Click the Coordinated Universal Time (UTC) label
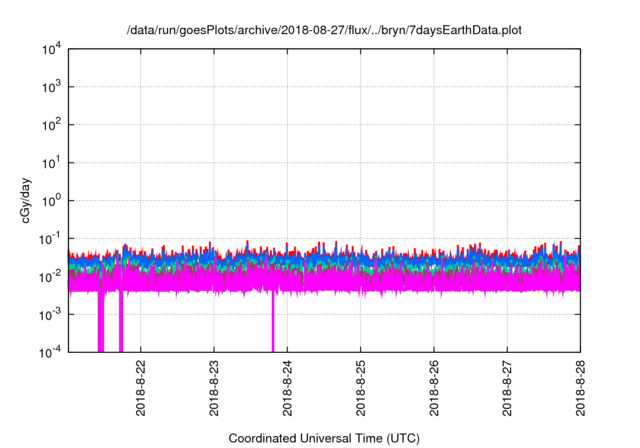Image resolution: width=640 pixels, height=448 pixels. coord(324,438)
